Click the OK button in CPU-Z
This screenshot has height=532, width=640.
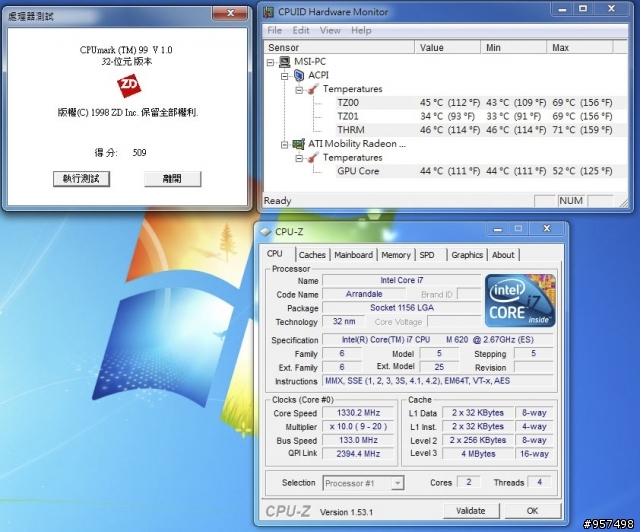[x=533, y=511]
